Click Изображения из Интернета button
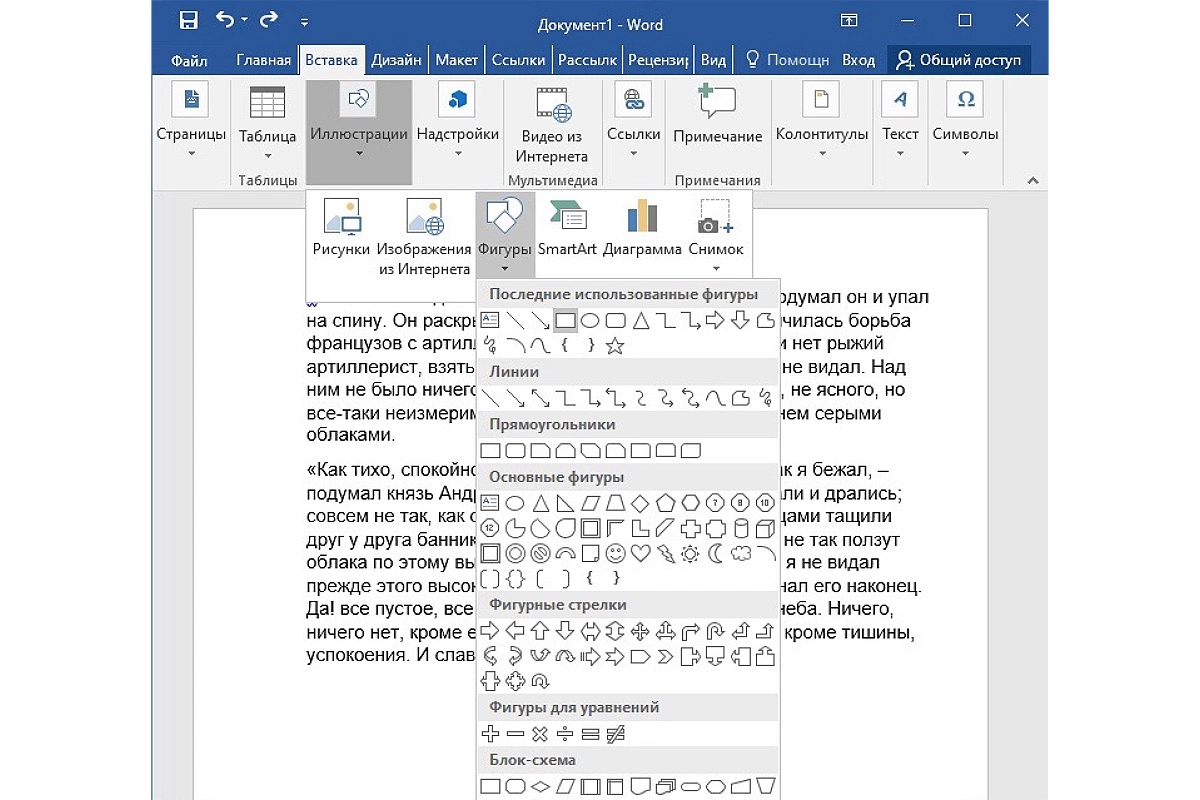 (x=424, y=238)
